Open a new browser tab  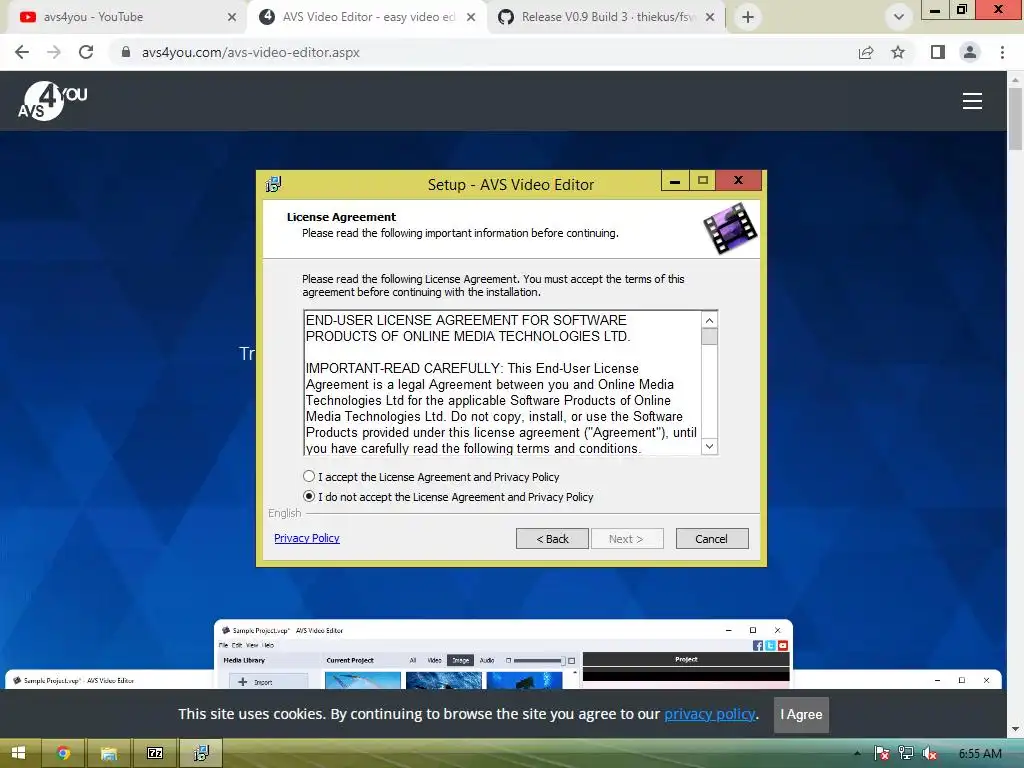748,17
